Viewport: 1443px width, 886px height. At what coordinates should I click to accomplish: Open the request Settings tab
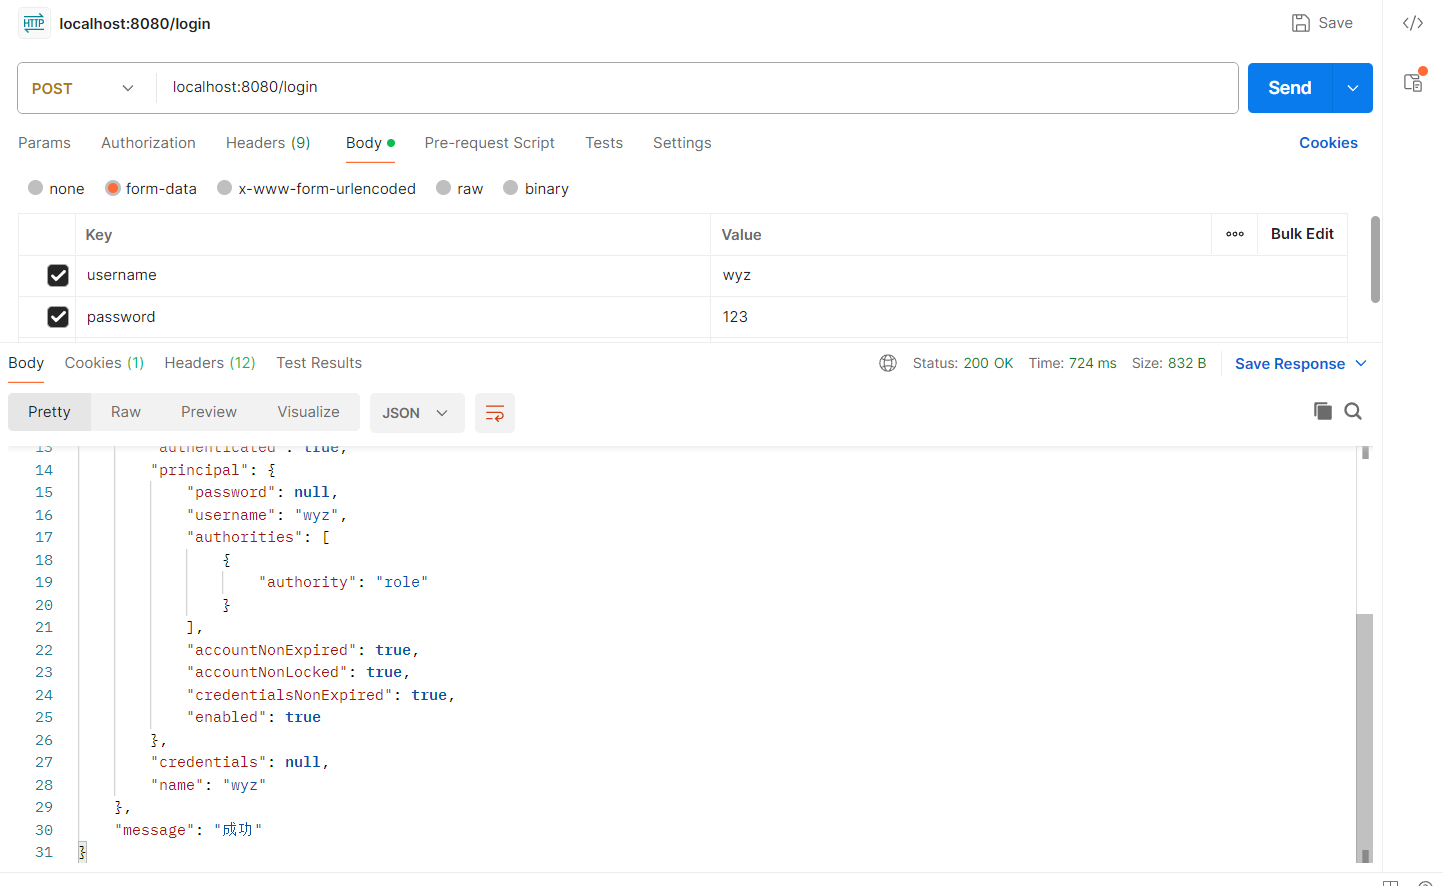tap(682, 143)
